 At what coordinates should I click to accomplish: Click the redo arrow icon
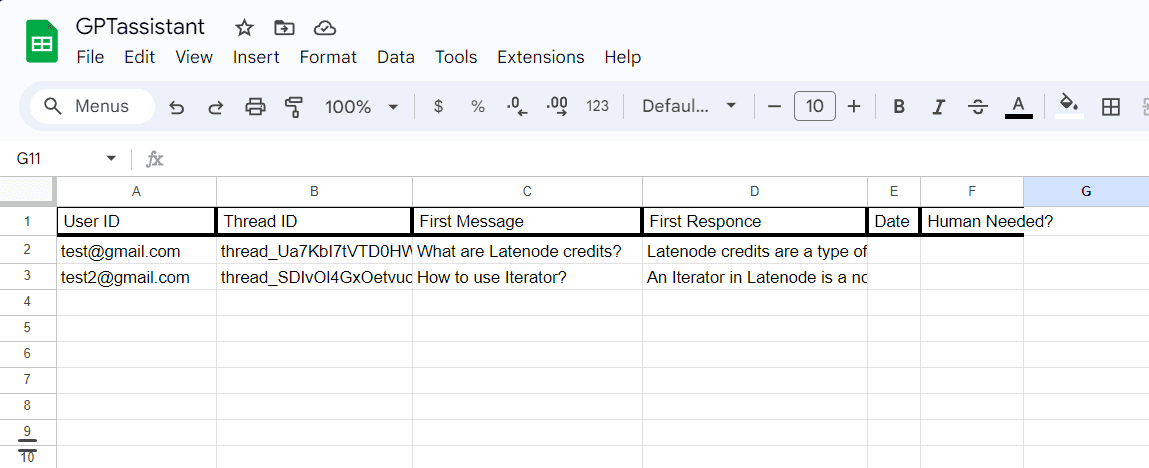pos(215,107)
